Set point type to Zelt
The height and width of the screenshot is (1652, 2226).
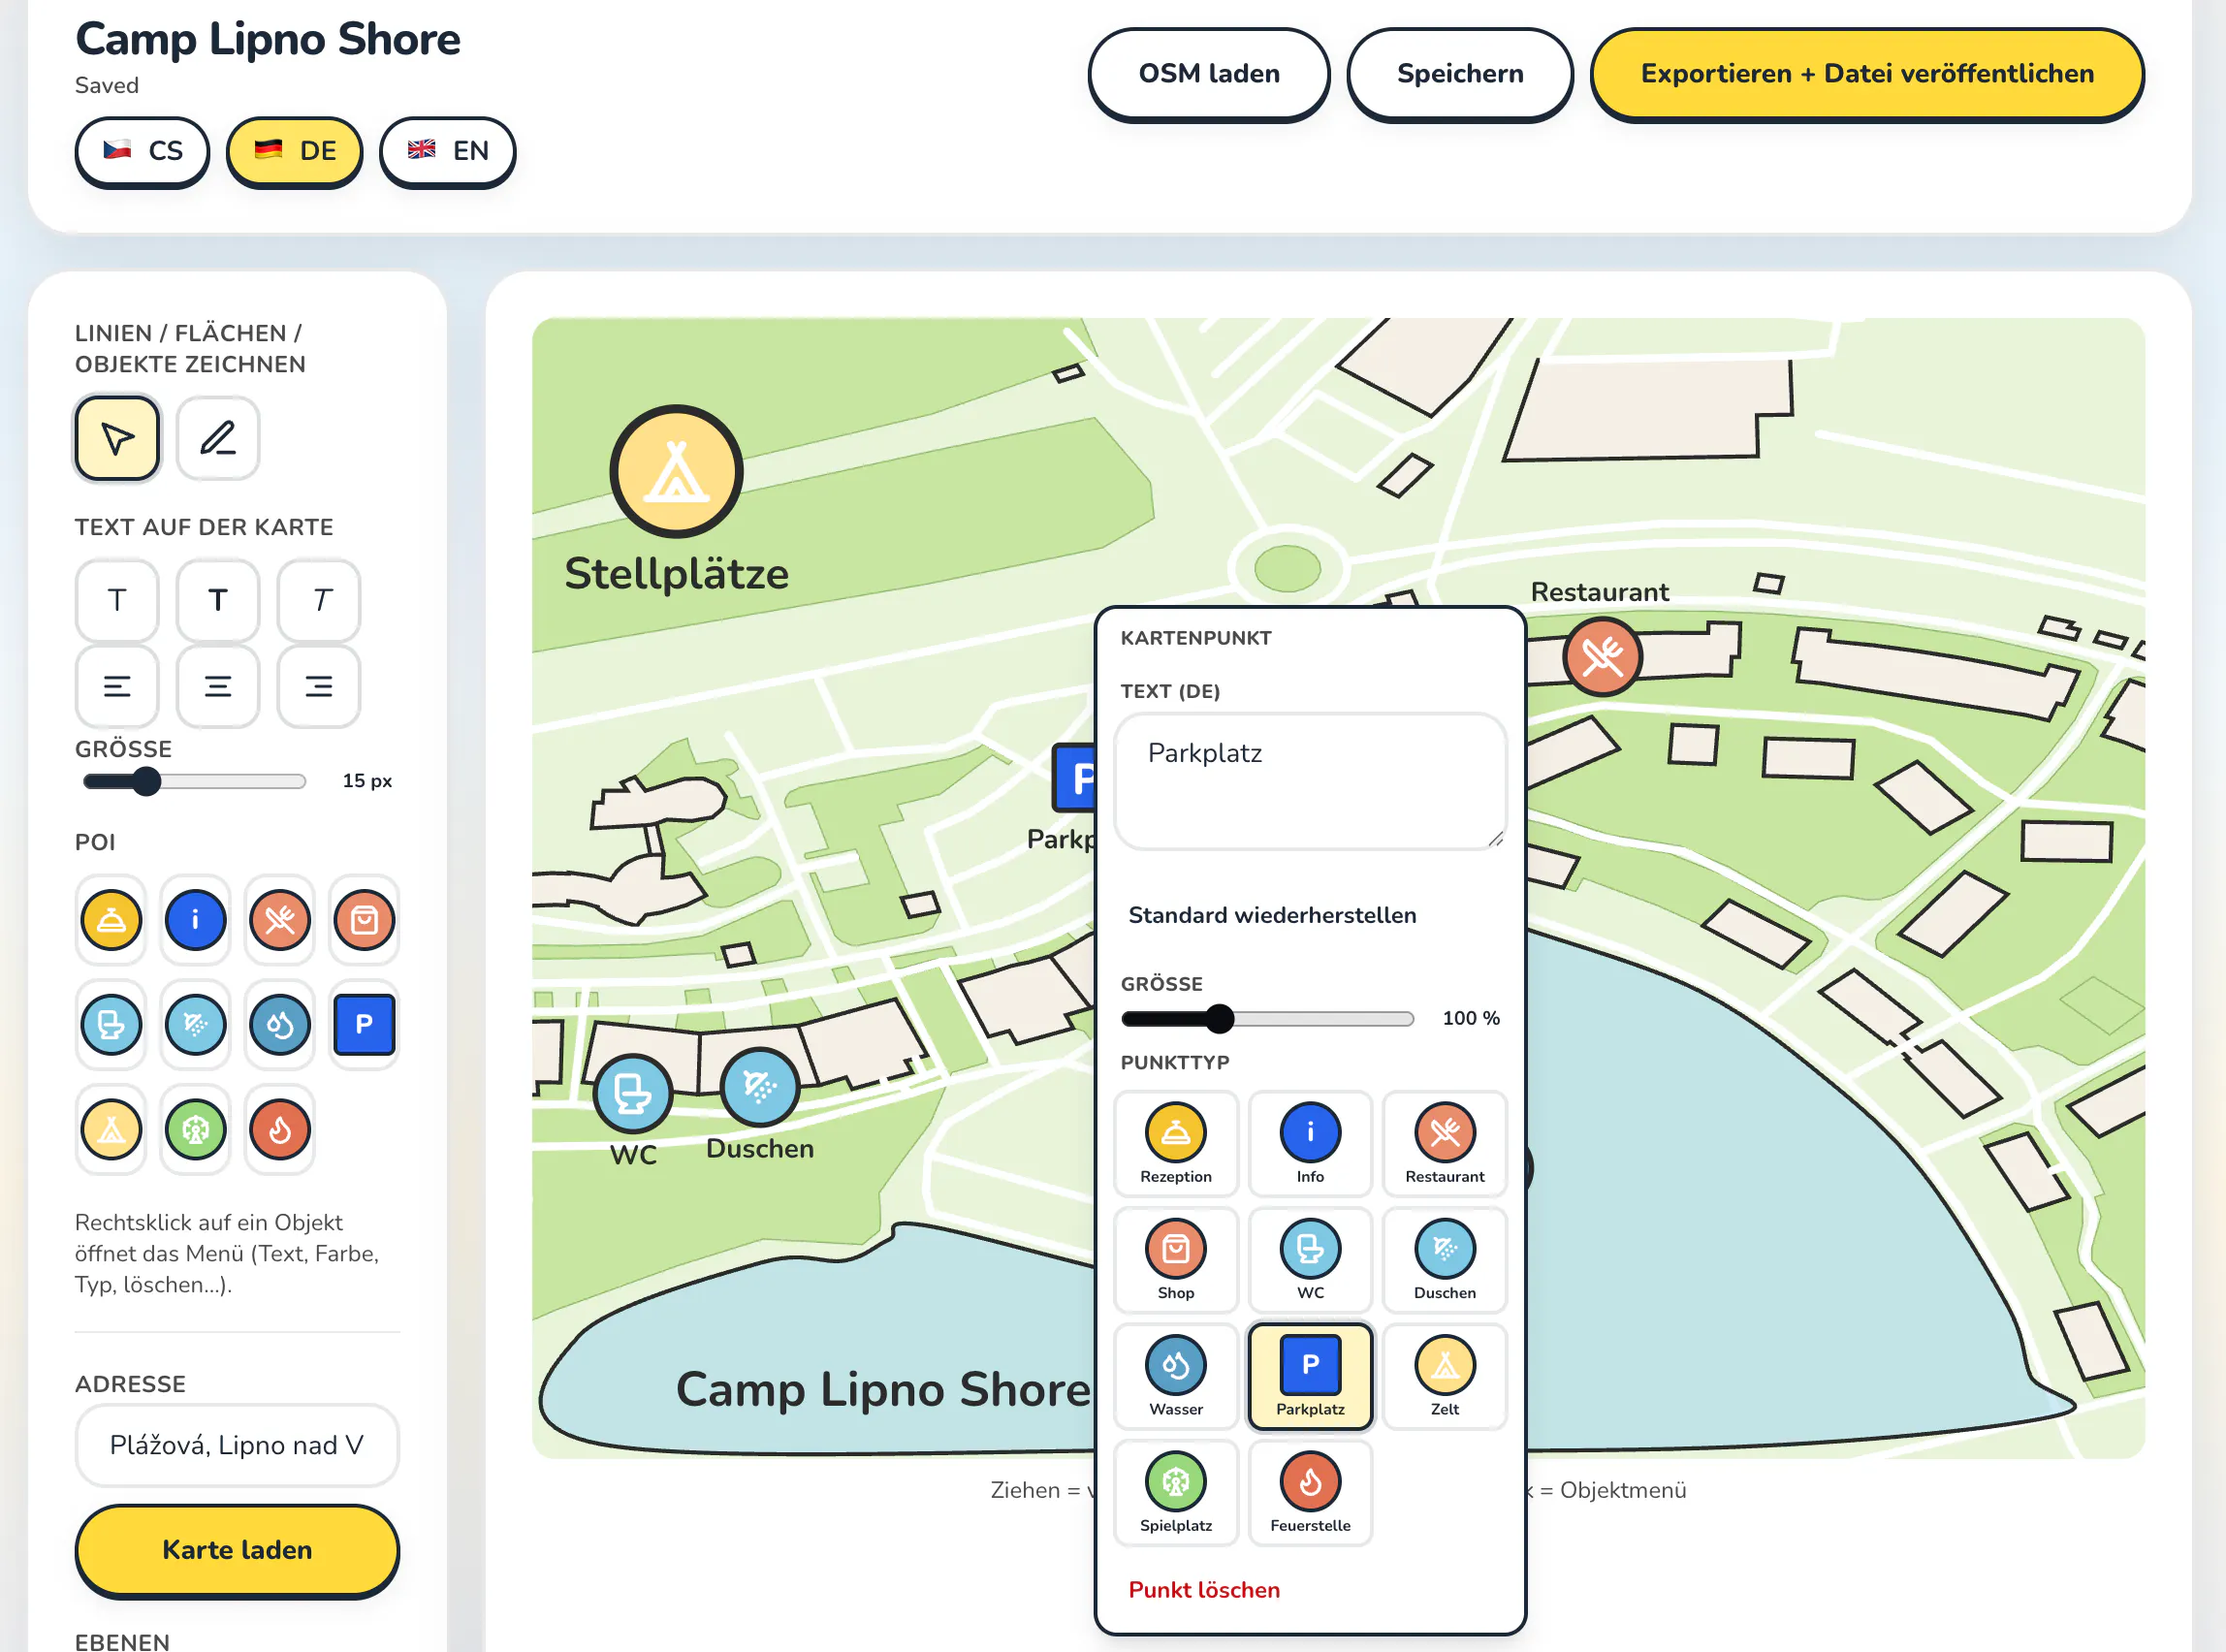click(1444, 1376)
